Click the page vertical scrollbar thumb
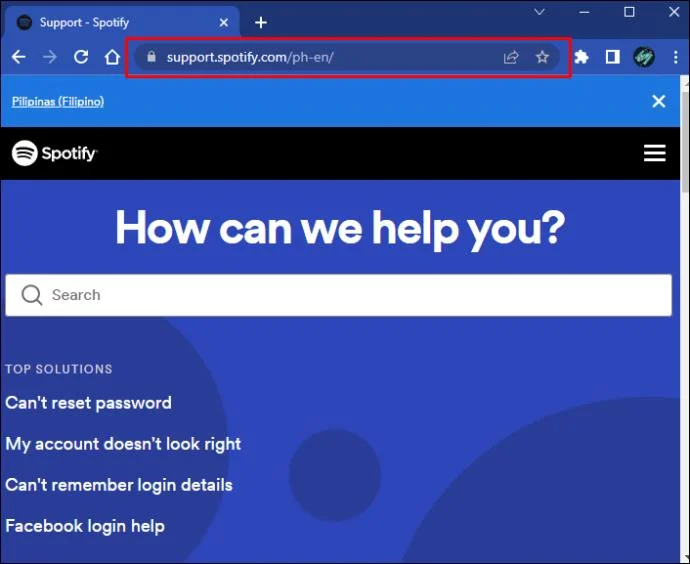This screenshot has height=564, width=690. coord(685,141)
